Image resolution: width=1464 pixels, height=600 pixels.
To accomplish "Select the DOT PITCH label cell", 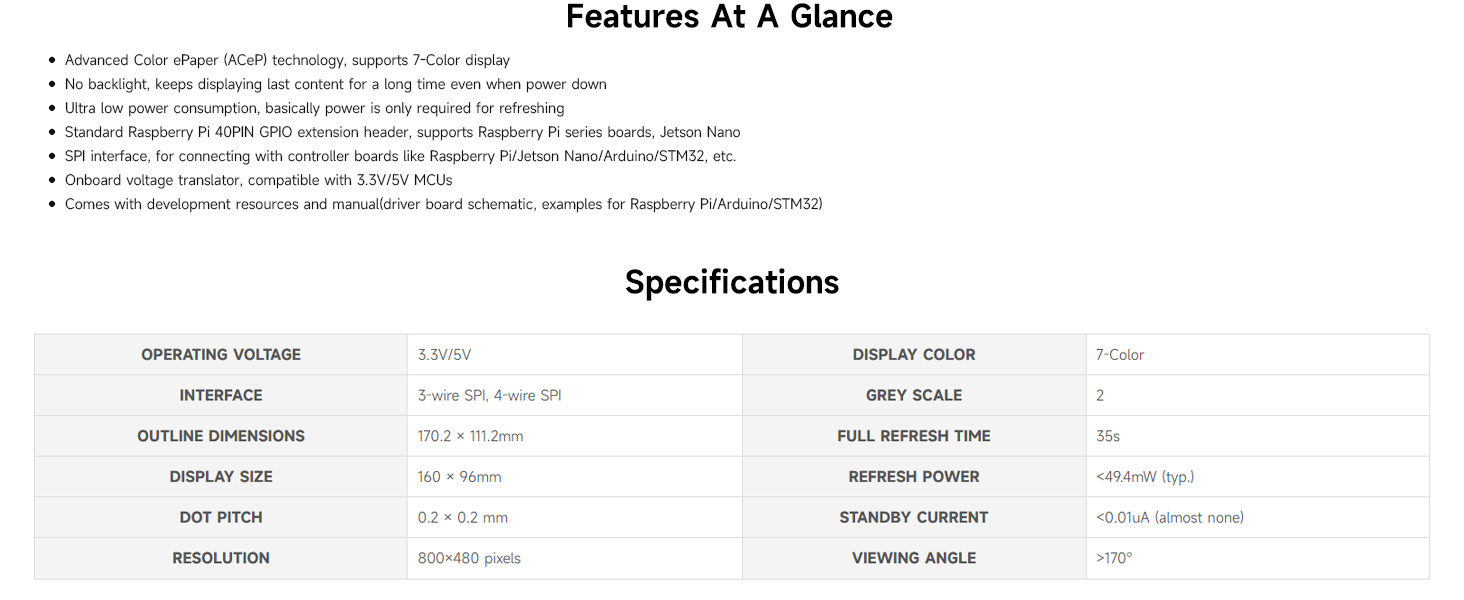I will point(221,518).
